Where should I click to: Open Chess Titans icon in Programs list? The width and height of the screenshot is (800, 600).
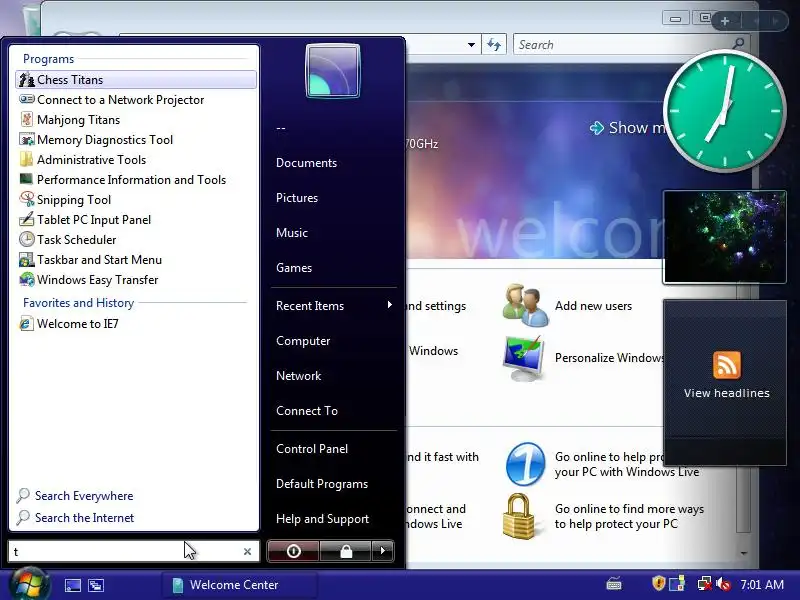click(27, 80)
